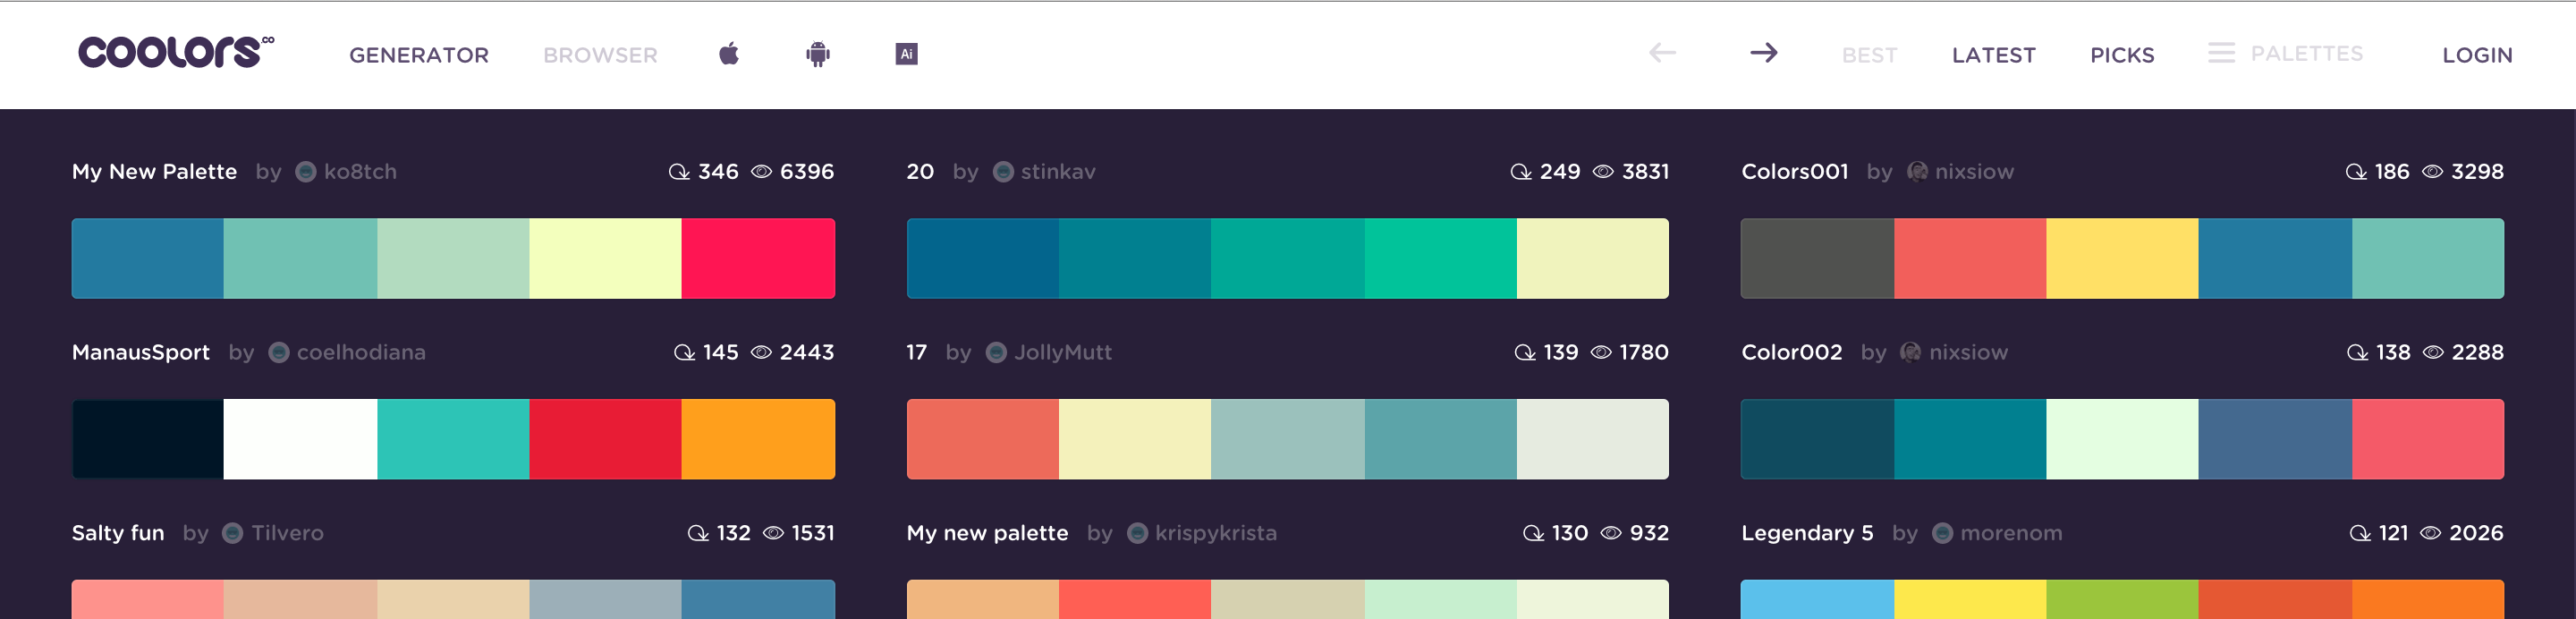The width and height of the screenshot is (2576, 619).
Task: Click save-count icon on My New Palette
Action: tap(679, 172)
